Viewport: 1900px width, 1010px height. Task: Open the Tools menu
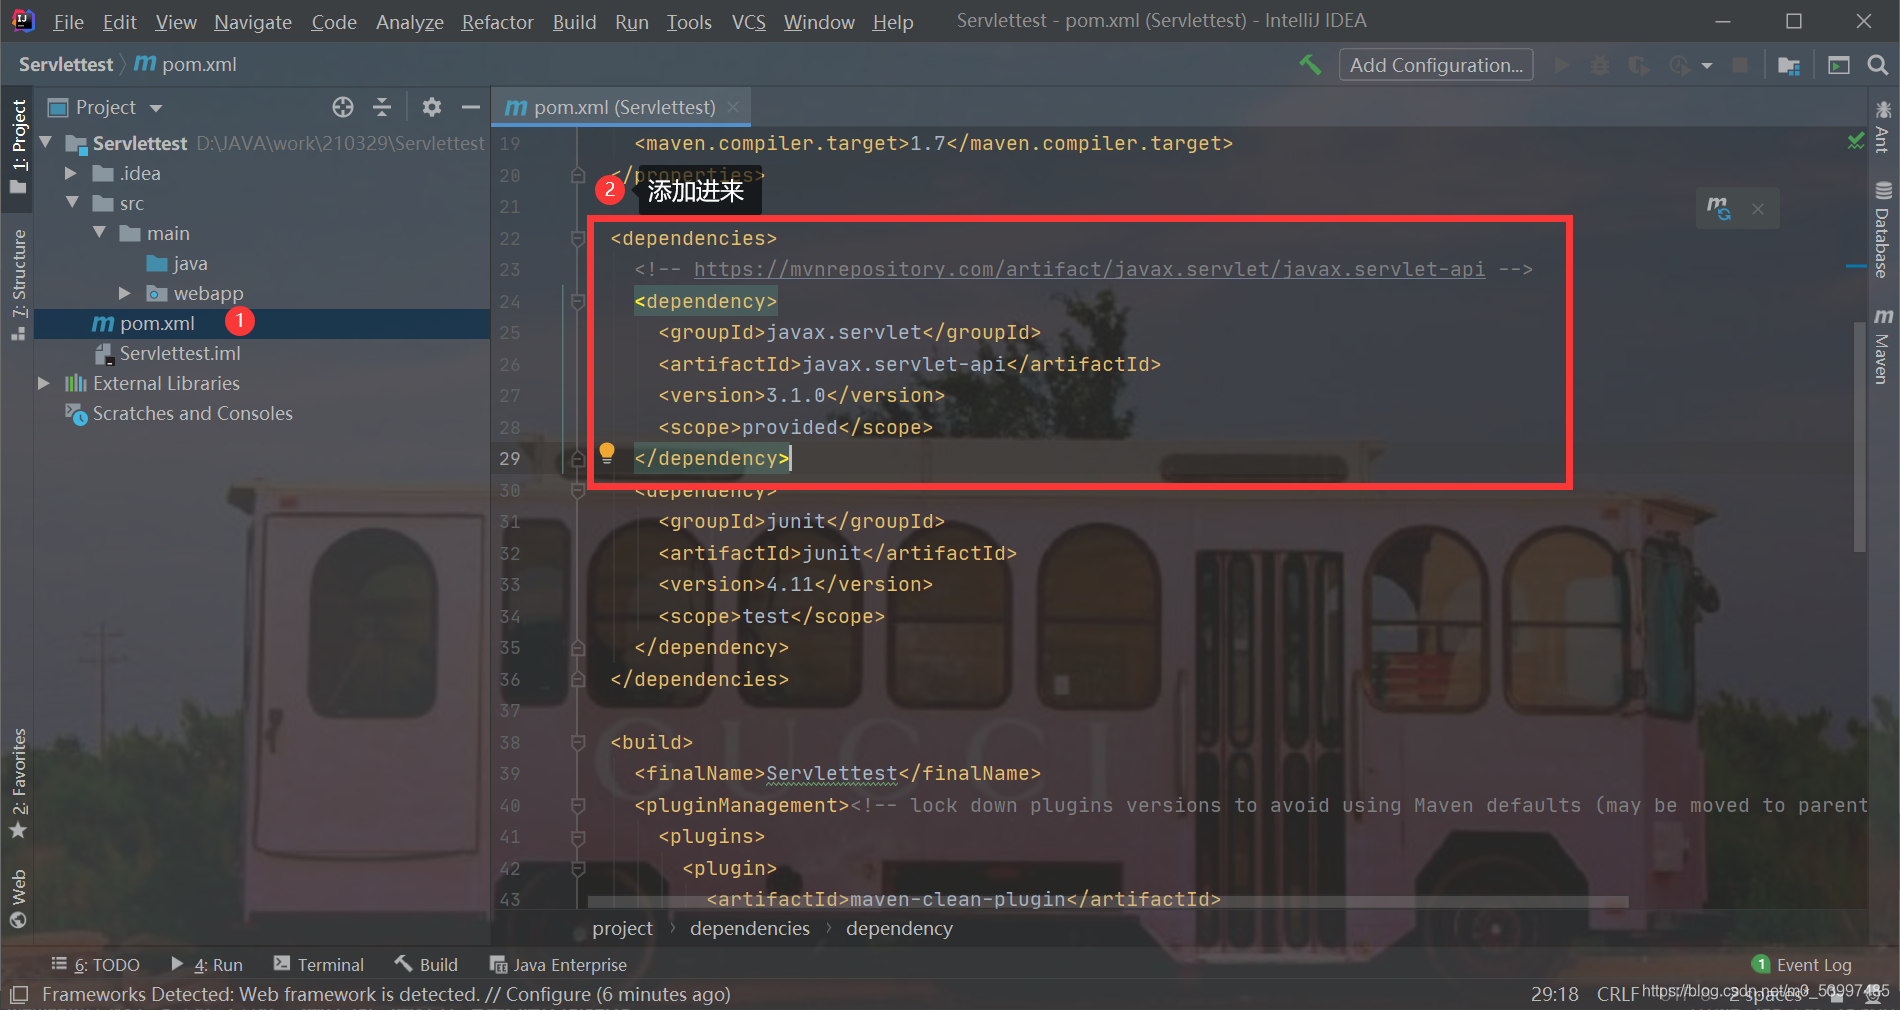point(689,22)
